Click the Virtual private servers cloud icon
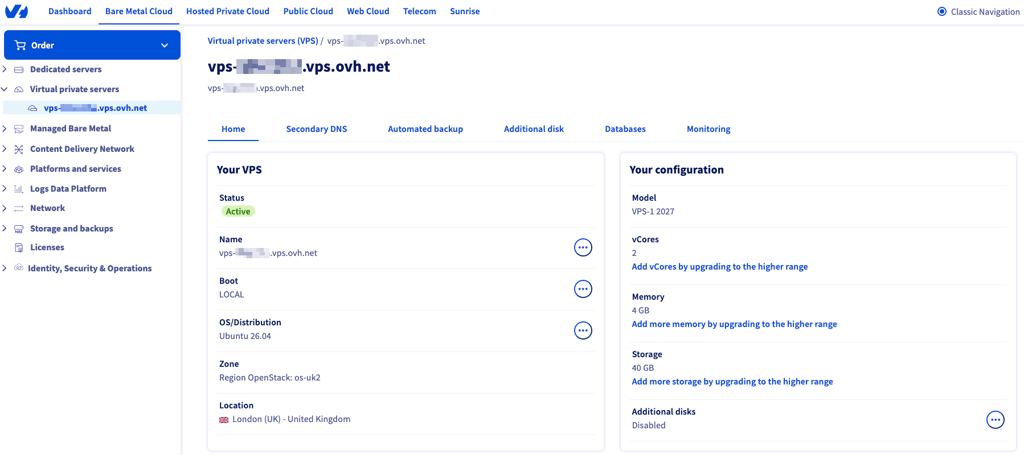The width and height of the screenshot is (1024, 455). pyautogui.click(x=18, y=89)
